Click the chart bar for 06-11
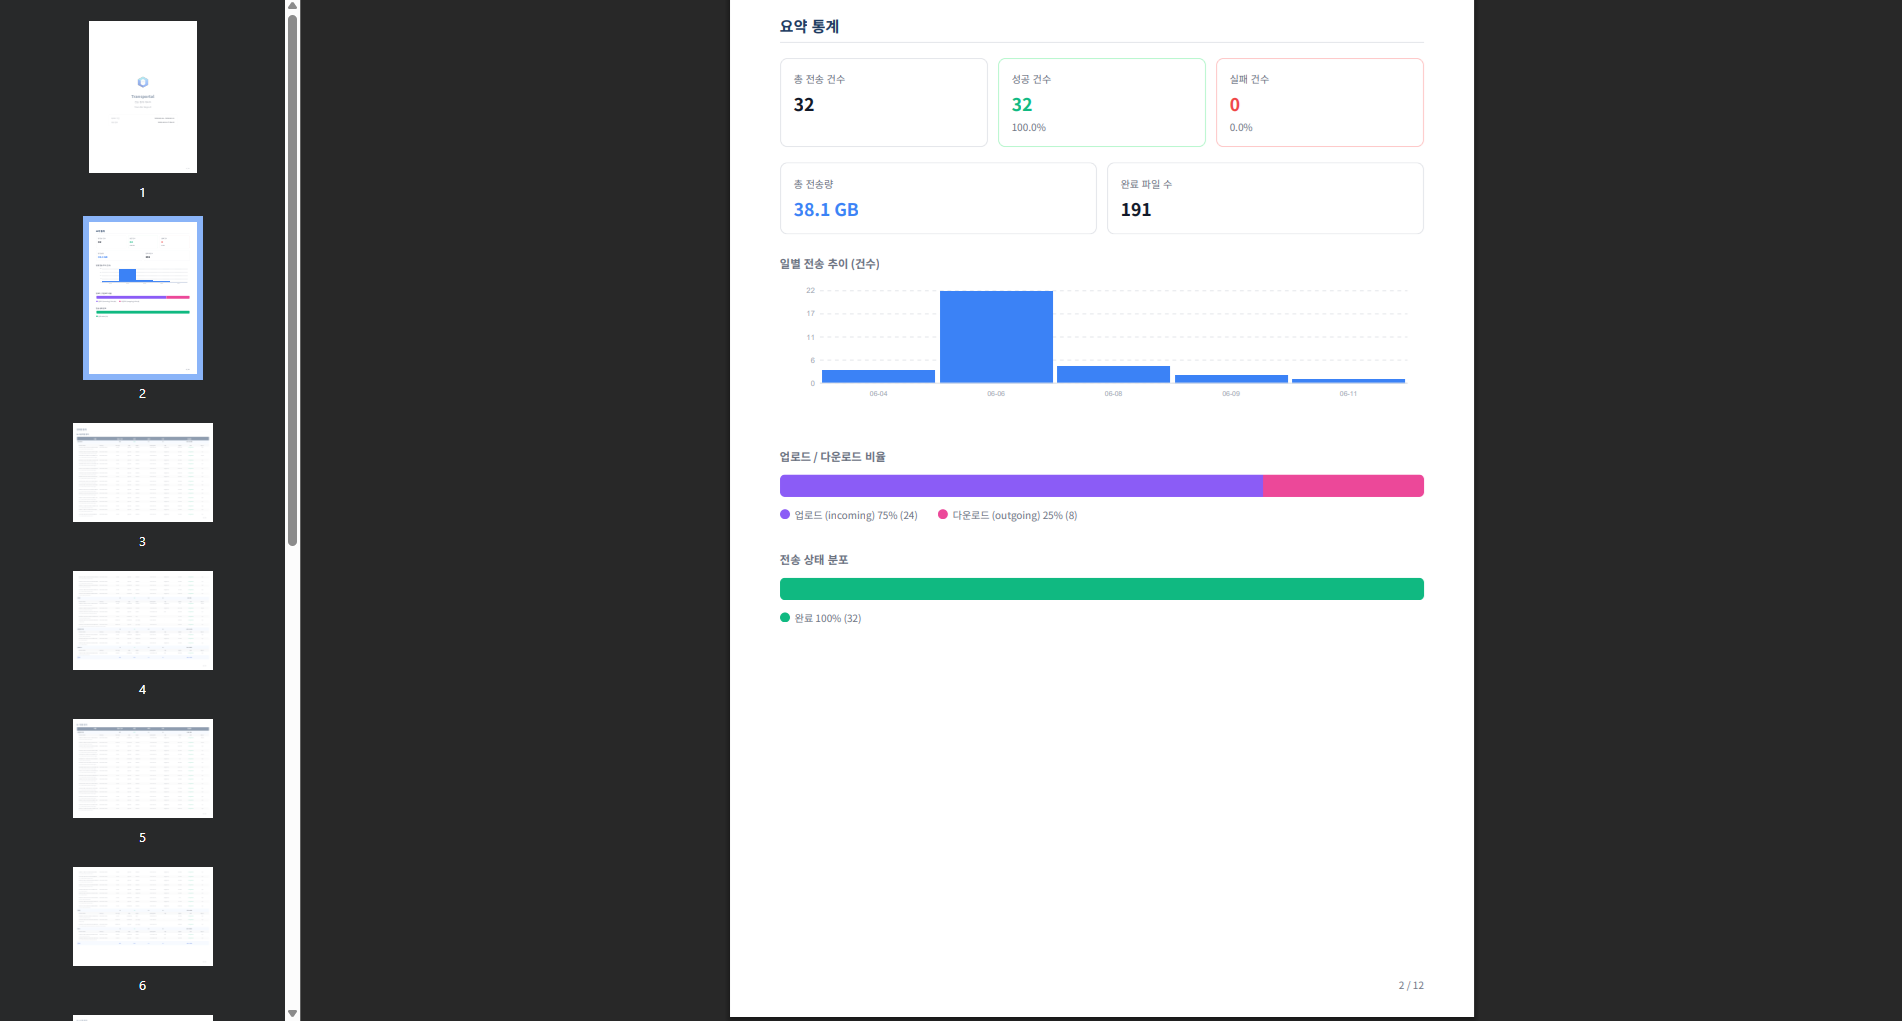 pos(1348,381)
